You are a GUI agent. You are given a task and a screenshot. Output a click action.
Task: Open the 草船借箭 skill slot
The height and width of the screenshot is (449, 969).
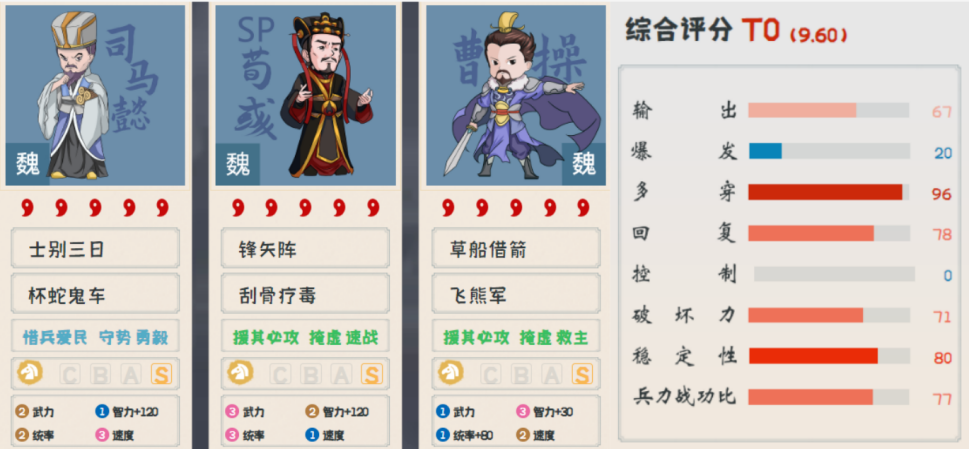click(516, 248)
